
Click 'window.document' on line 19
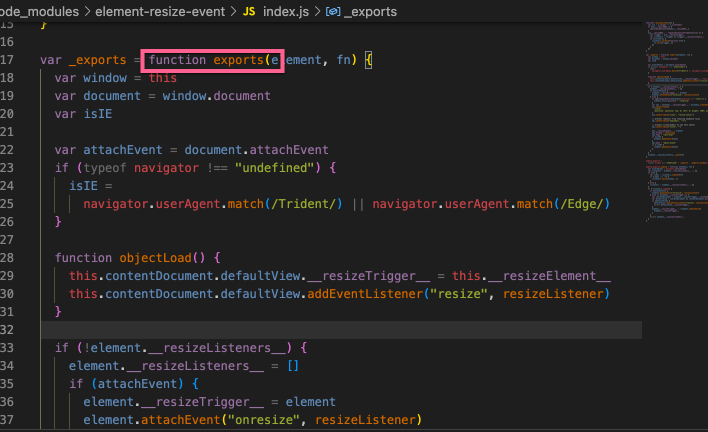coord(216,96)
